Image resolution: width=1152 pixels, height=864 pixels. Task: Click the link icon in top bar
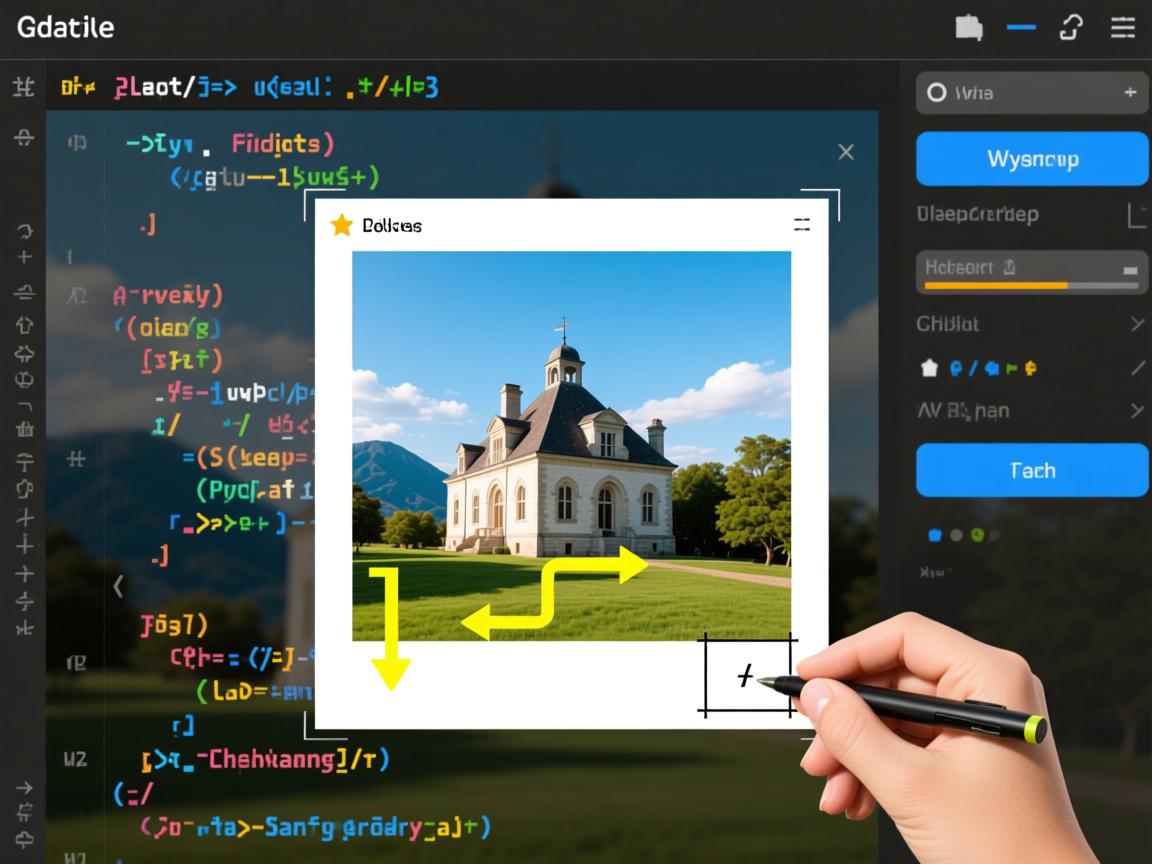pos(1071,28)
